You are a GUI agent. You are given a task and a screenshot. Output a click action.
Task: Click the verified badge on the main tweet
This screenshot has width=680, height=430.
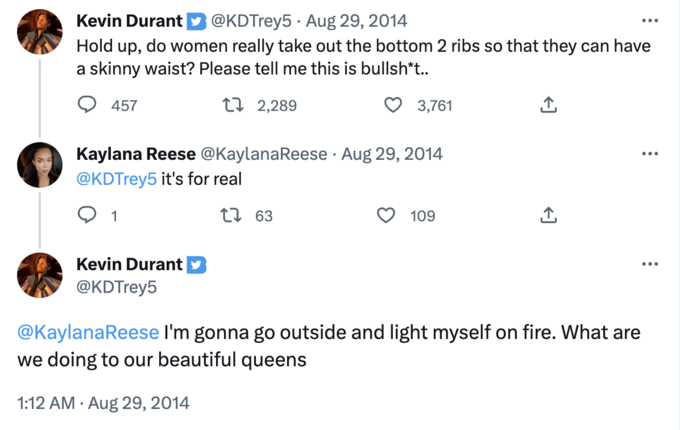click(x=196, y=264)
